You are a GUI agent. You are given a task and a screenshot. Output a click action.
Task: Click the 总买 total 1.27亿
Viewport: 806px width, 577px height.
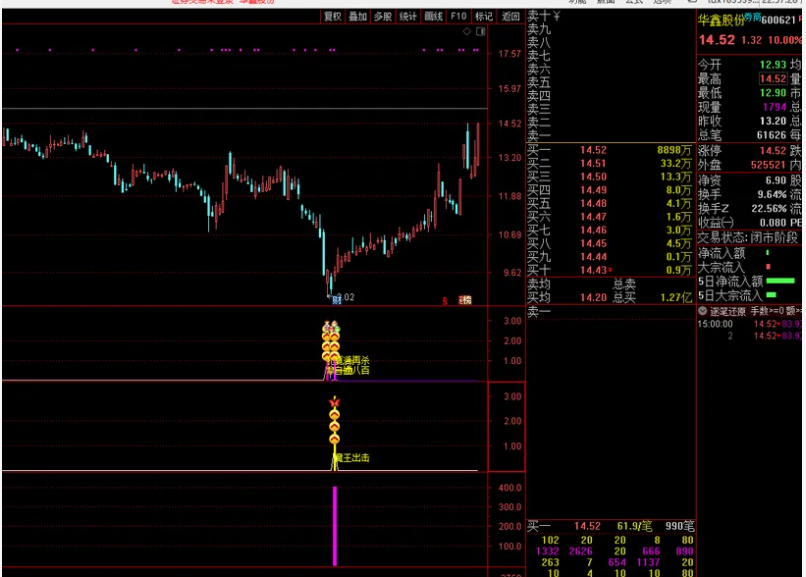pyautogui.click(x=676, y=297)
